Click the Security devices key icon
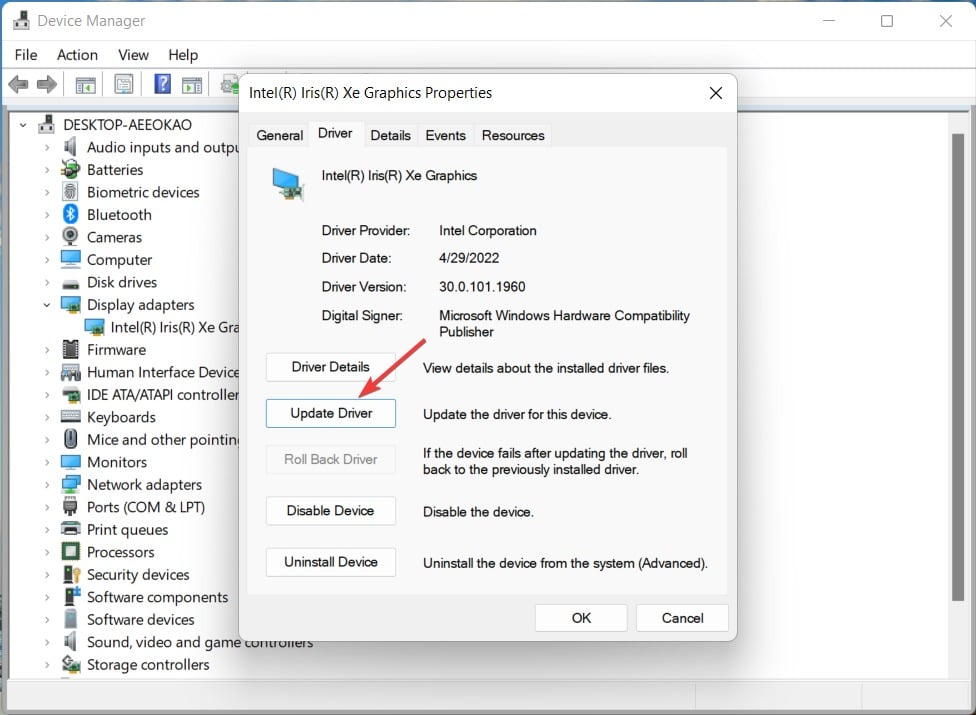 tap(72, 574)
